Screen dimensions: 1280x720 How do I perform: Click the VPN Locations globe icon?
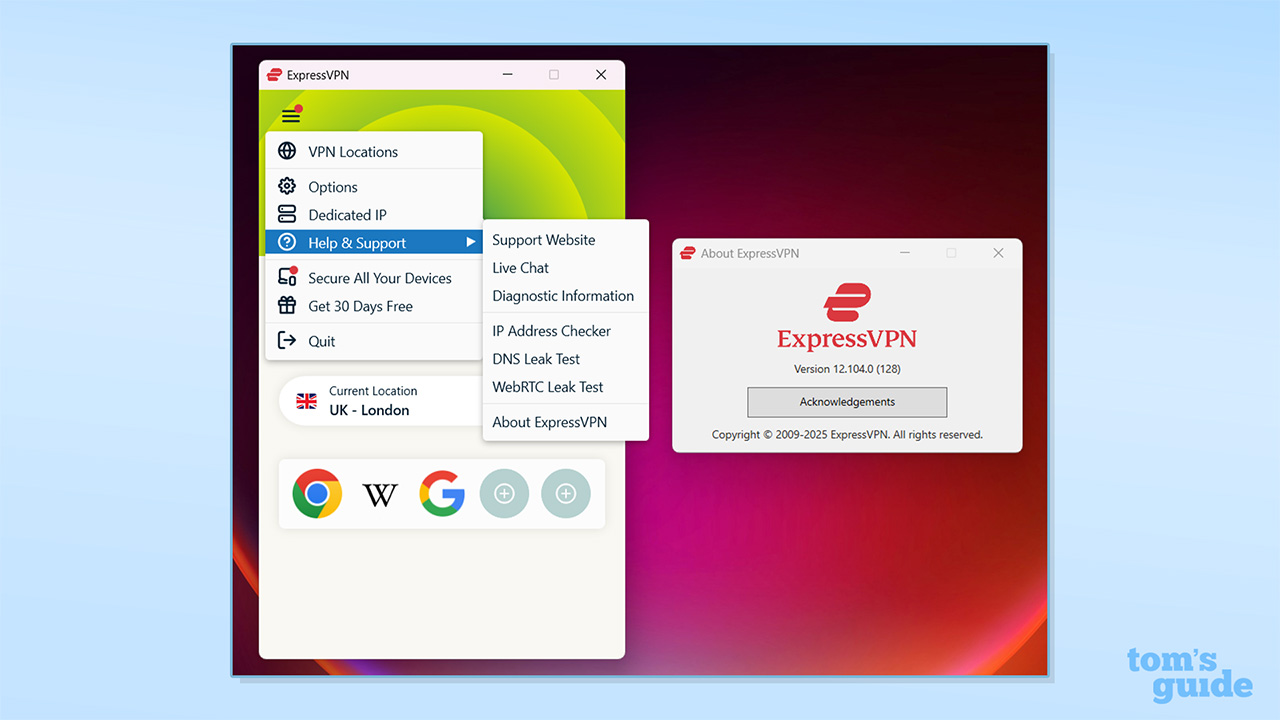point(288,151)
